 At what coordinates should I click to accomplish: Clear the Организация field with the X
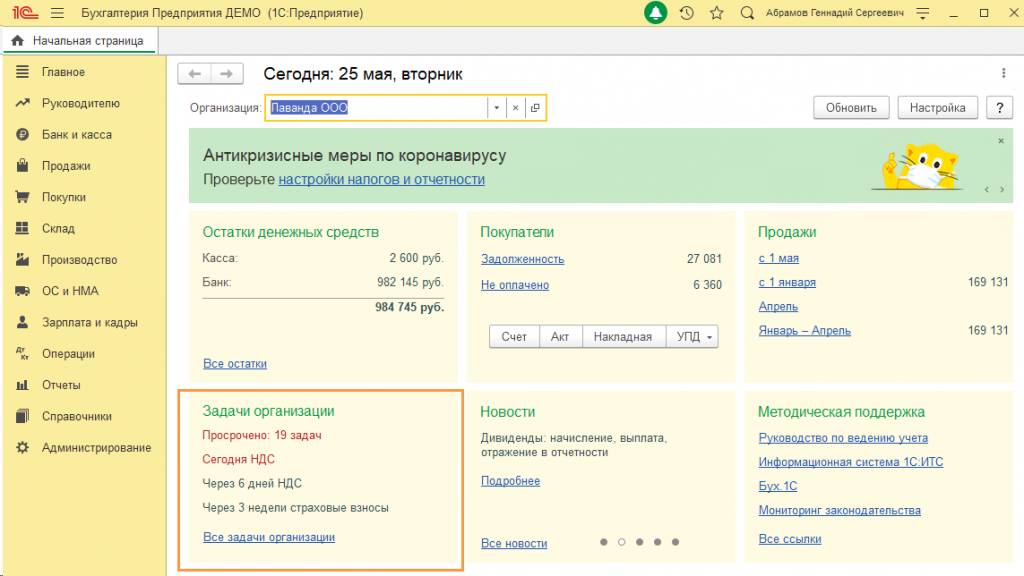(x=515, y=108)
